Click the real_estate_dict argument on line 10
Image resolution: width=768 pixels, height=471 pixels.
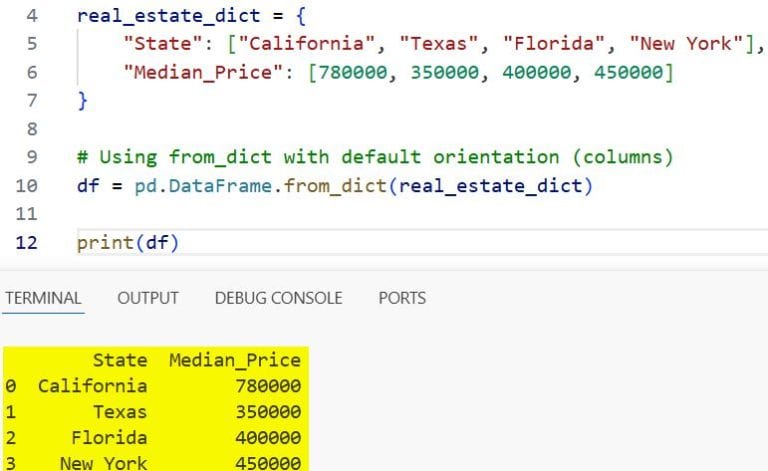pyautogui.click(x=491, y=186)
